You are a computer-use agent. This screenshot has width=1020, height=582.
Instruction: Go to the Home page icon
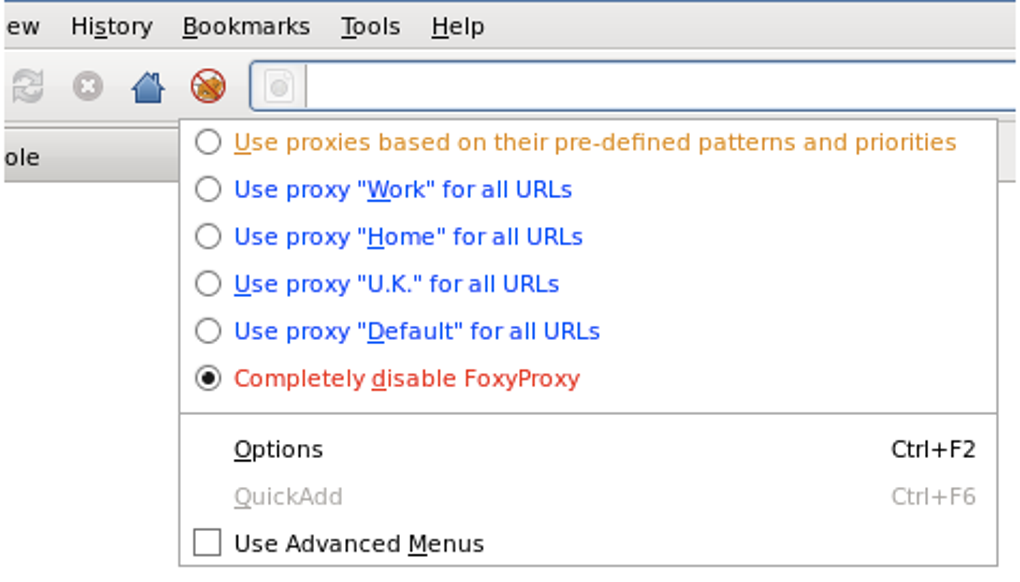pos(148,88)
